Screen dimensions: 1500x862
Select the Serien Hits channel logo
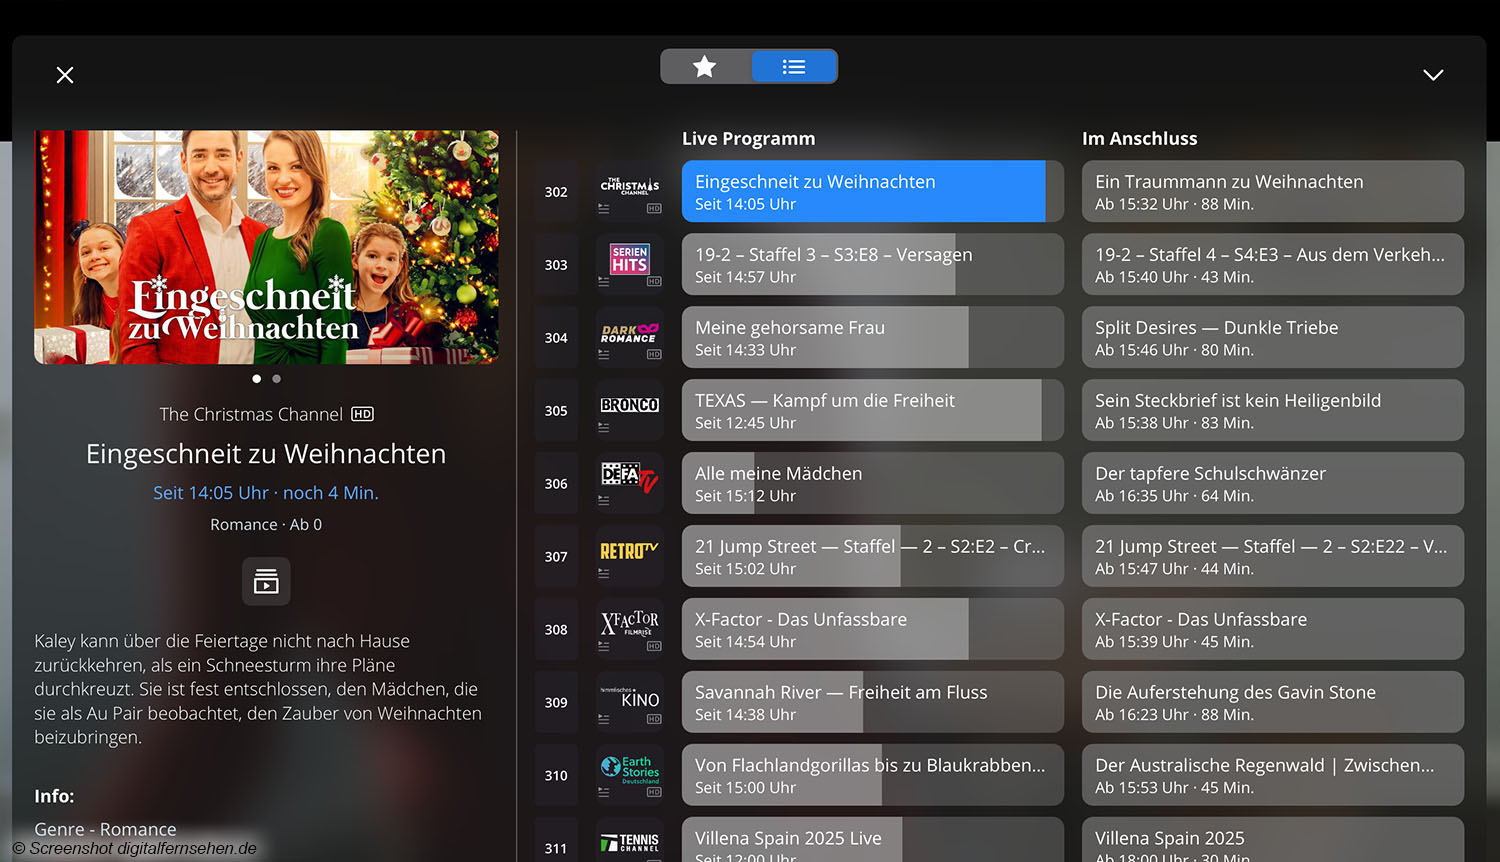click(x=629, y=260)
